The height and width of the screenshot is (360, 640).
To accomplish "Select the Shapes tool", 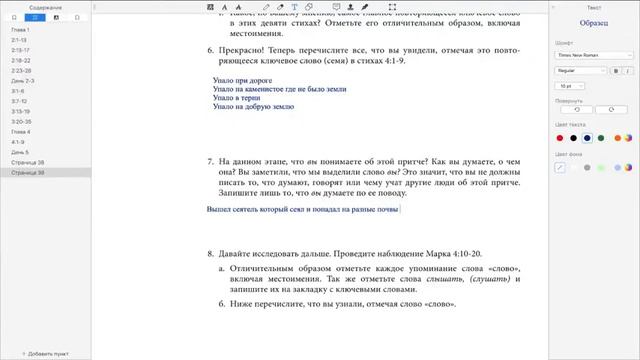I will coord(309,7).
